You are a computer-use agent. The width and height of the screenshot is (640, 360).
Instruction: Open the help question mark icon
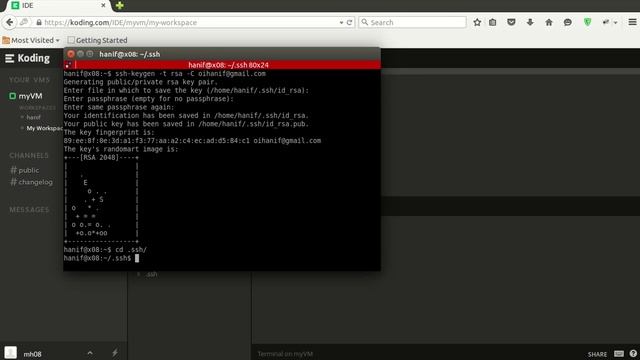pos(633,353)
